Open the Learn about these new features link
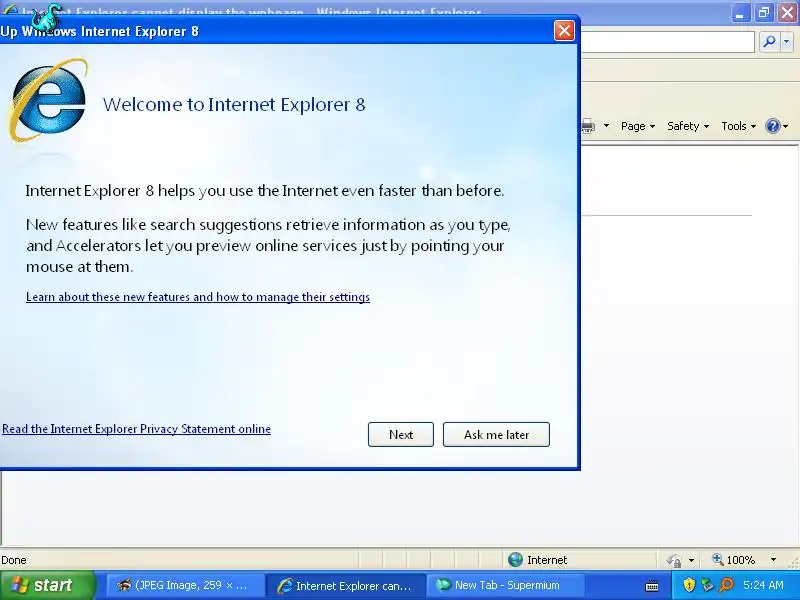 pos(198,297)
